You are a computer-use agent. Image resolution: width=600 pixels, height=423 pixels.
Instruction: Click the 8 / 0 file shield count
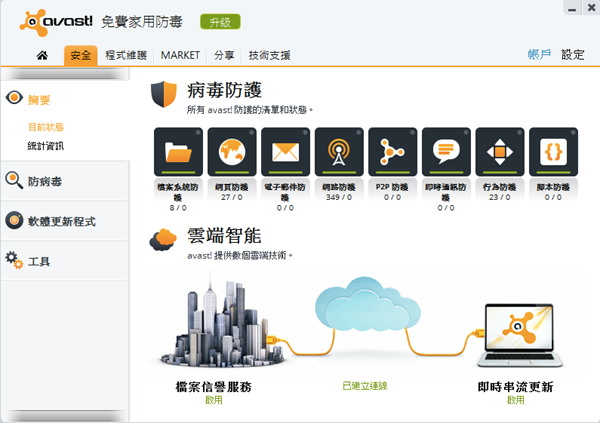178,208
